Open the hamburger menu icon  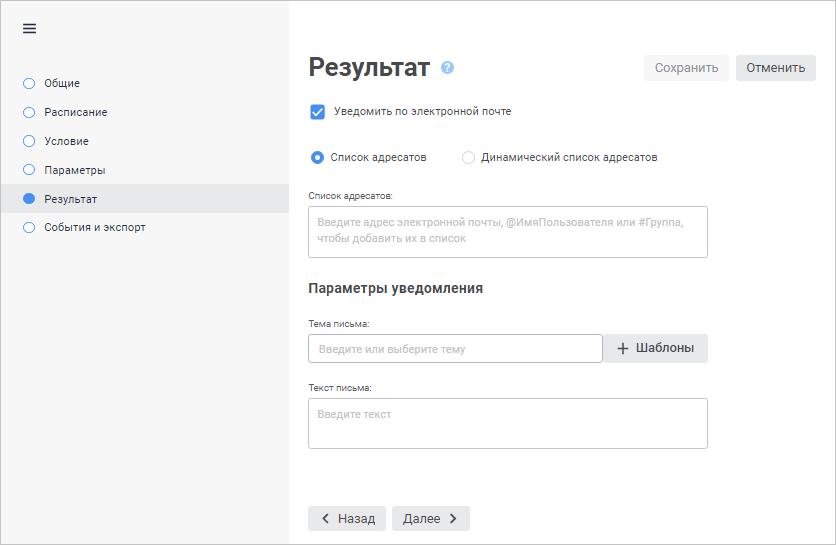click(x=29, y=28)
